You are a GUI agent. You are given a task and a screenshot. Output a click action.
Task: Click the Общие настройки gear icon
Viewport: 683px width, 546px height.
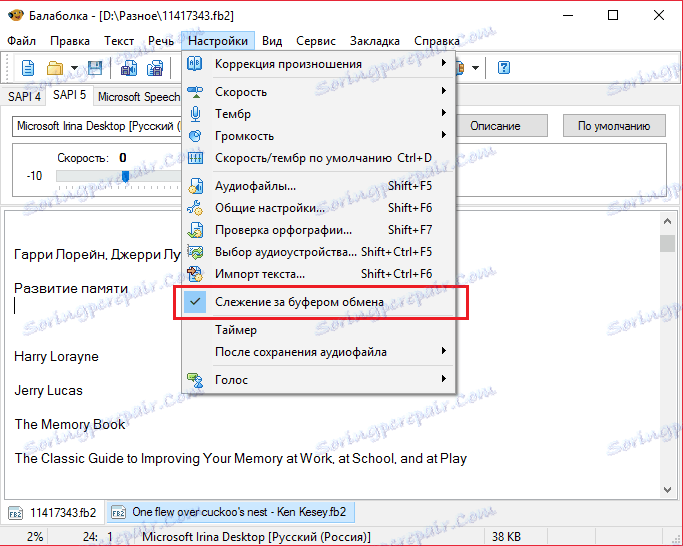coord(195,208)
